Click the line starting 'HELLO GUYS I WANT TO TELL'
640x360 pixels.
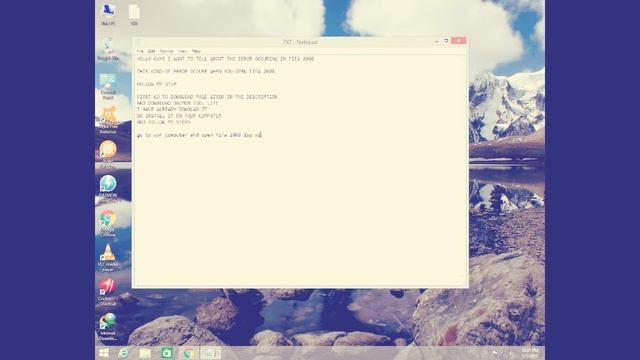(225, 59)
